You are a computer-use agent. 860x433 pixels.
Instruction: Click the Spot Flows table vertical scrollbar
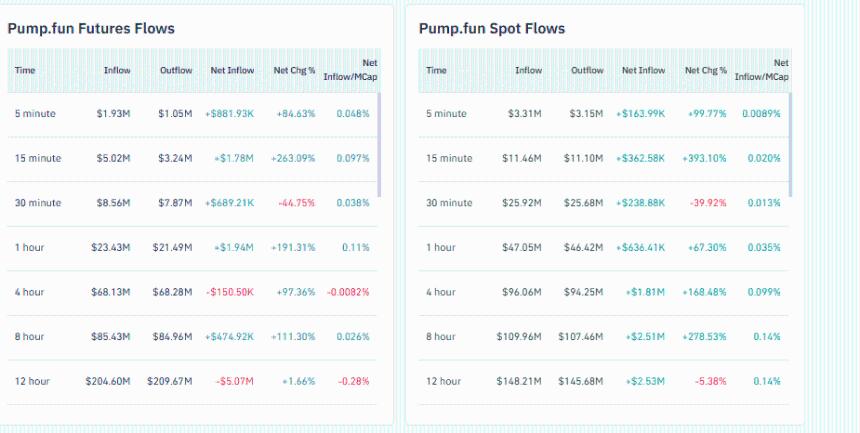tap(790, 145)
